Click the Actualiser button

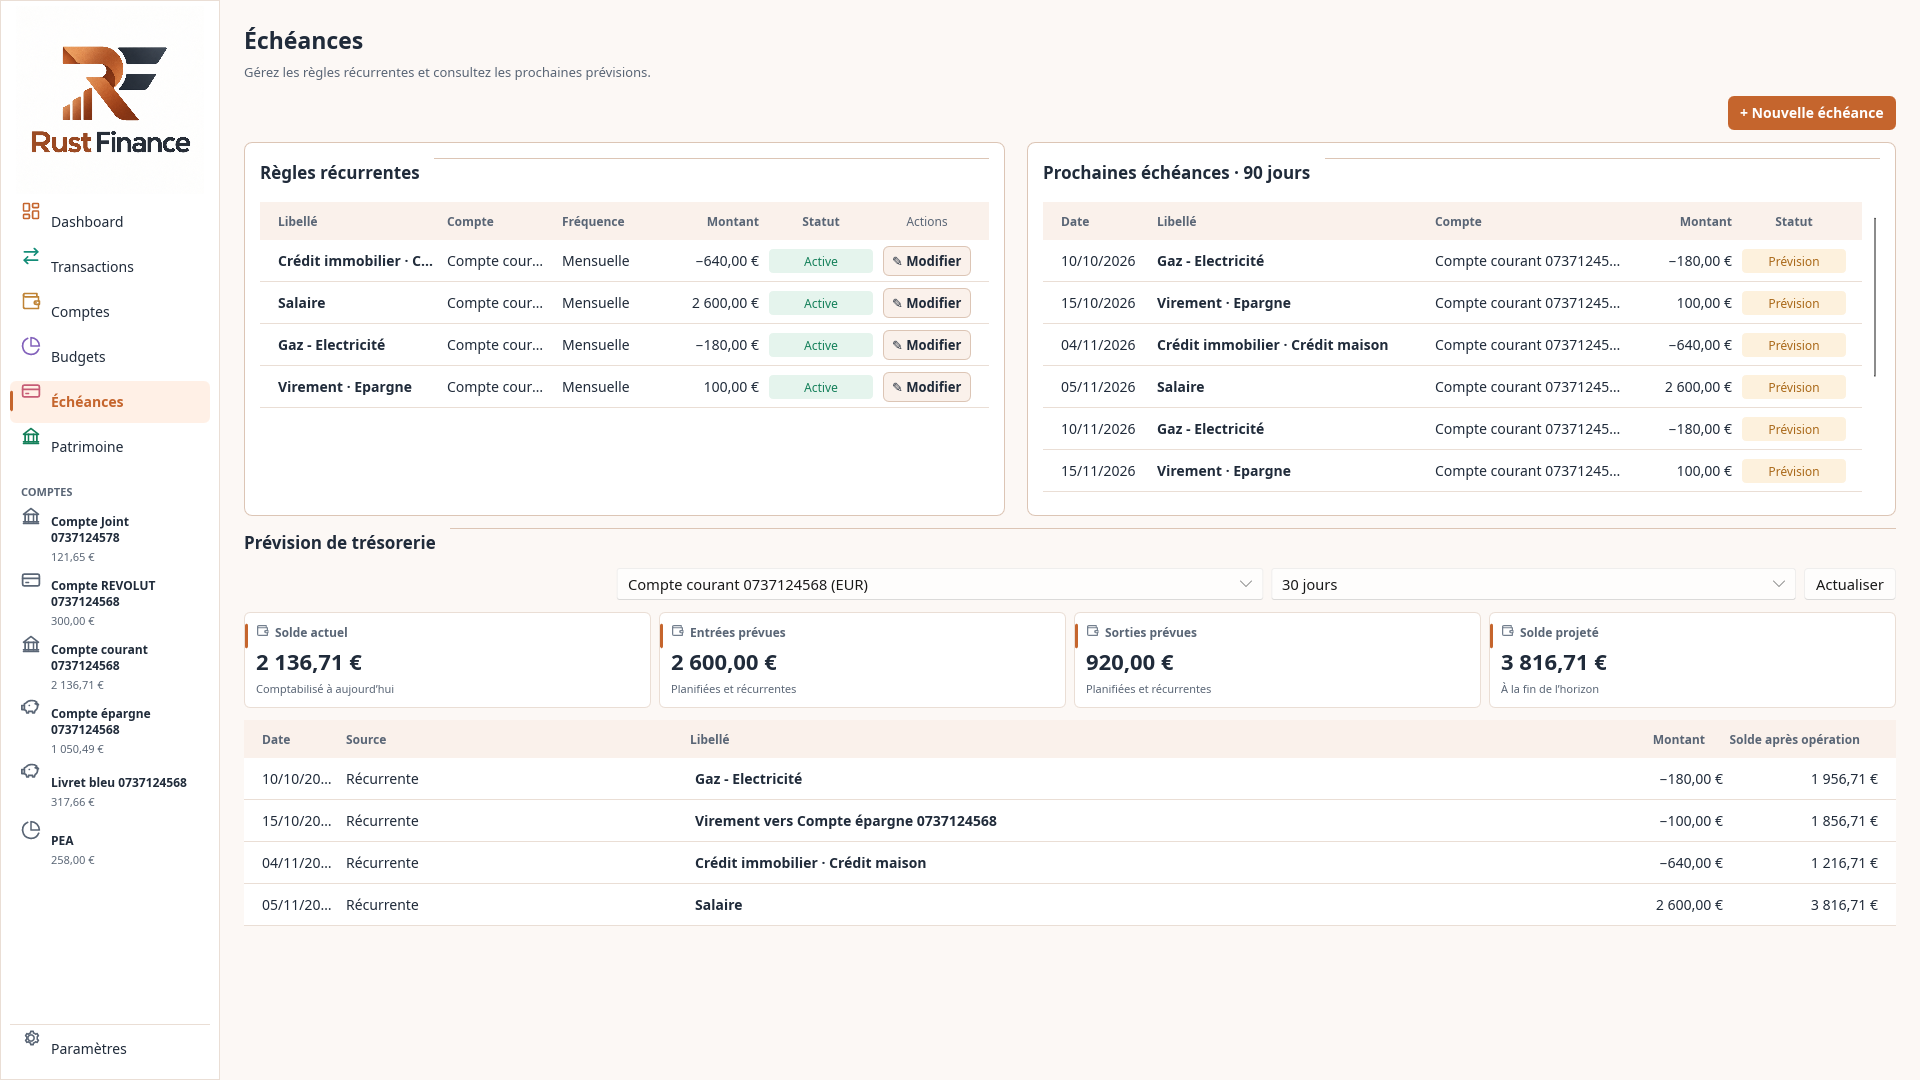(x=1849, y=584)
